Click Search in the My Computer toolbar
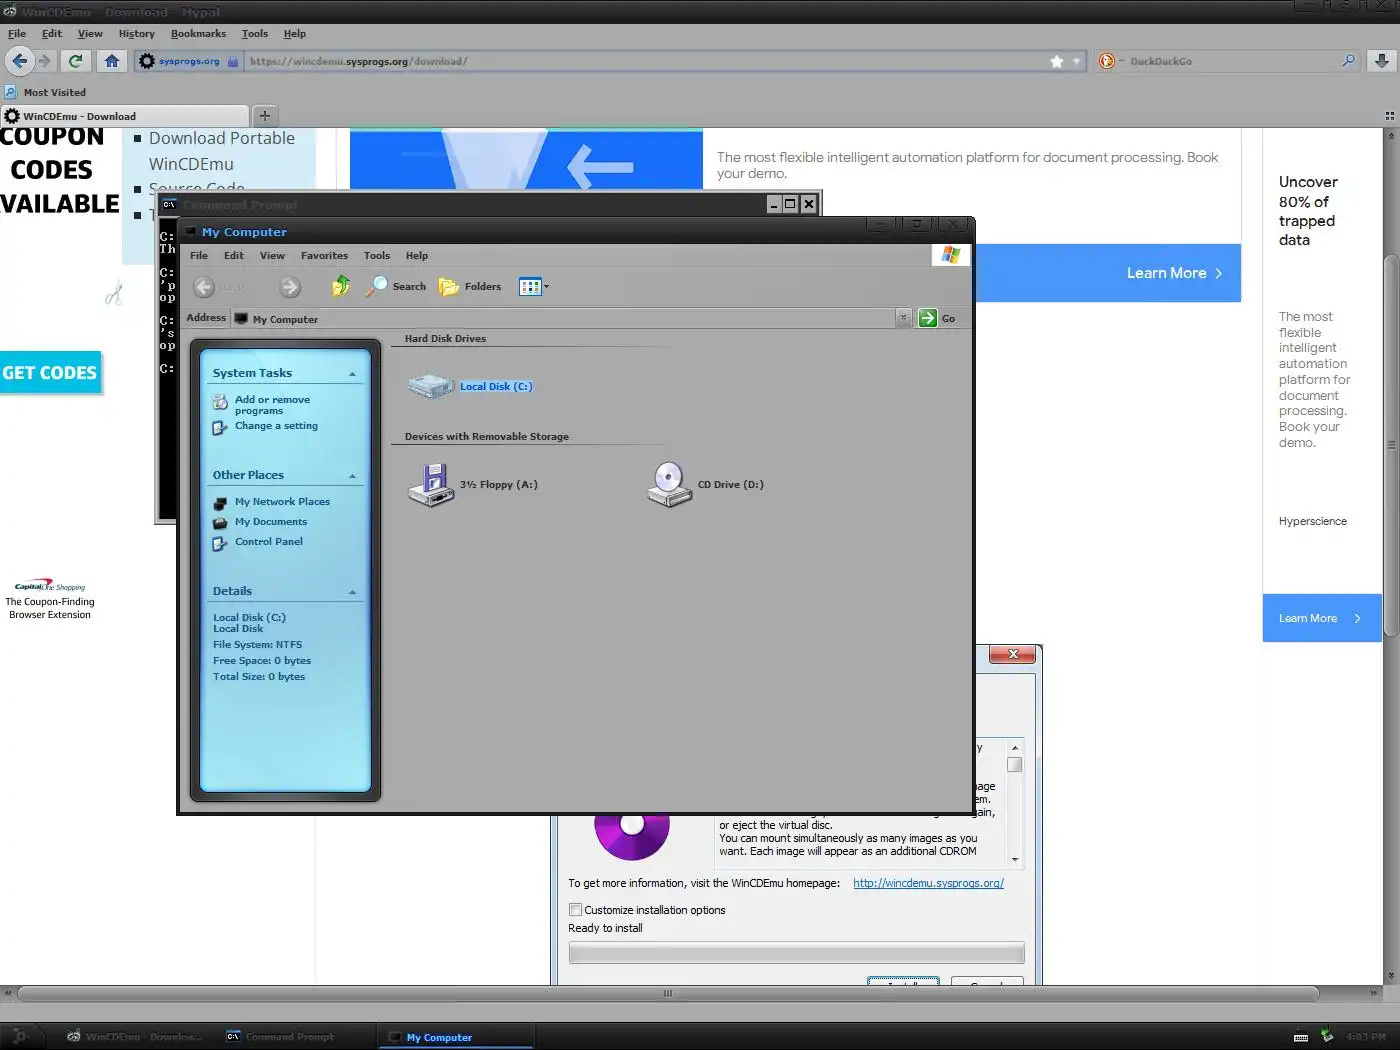Image resolution: width=1400 pixels, height=1050 pixels. (x=396, y=286)
